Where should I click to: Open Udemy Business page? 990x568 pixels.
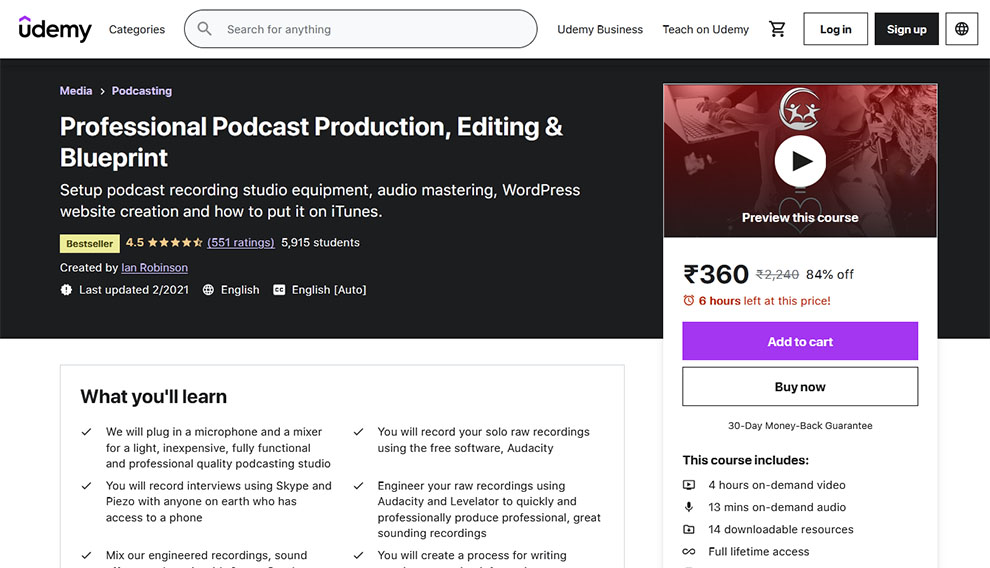600,29
